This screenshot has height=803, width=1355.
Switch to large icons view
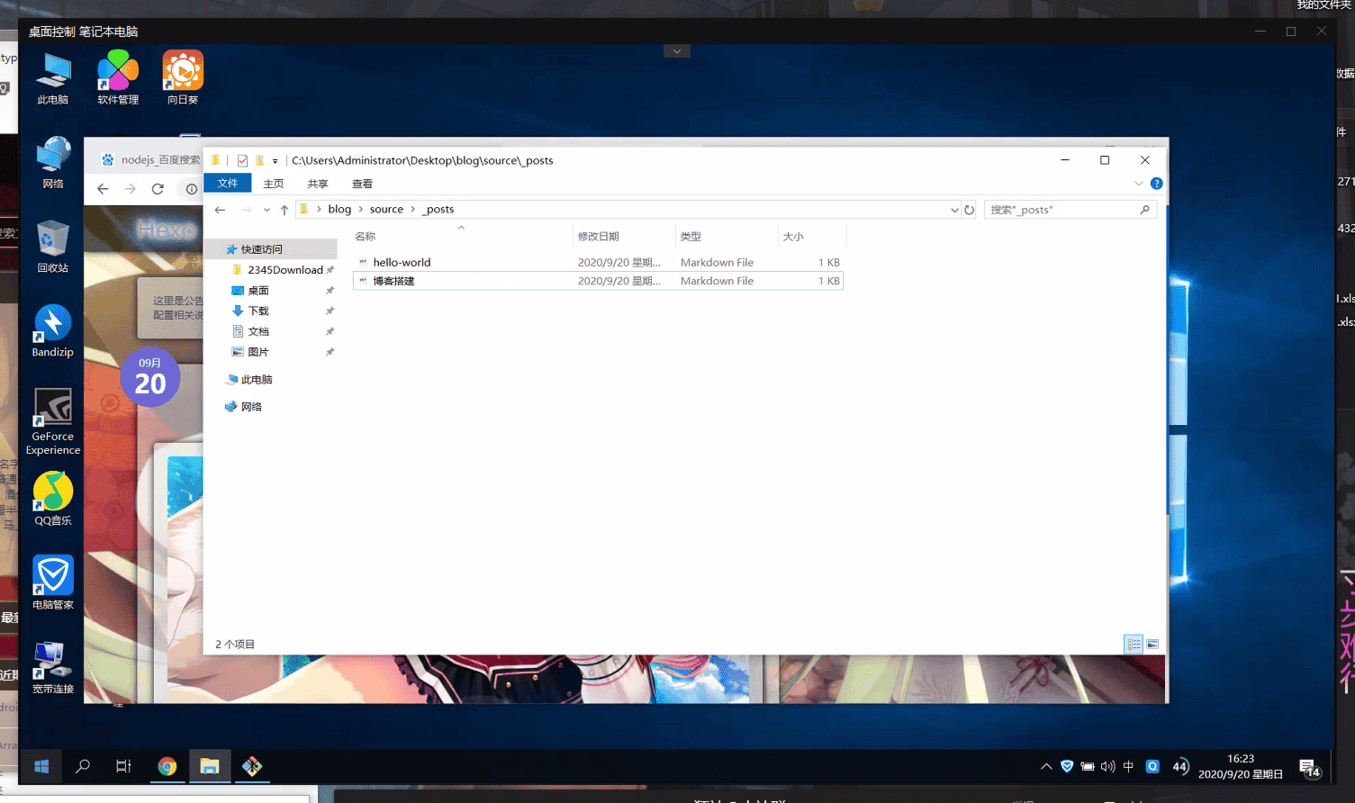tap(1153, 644)
